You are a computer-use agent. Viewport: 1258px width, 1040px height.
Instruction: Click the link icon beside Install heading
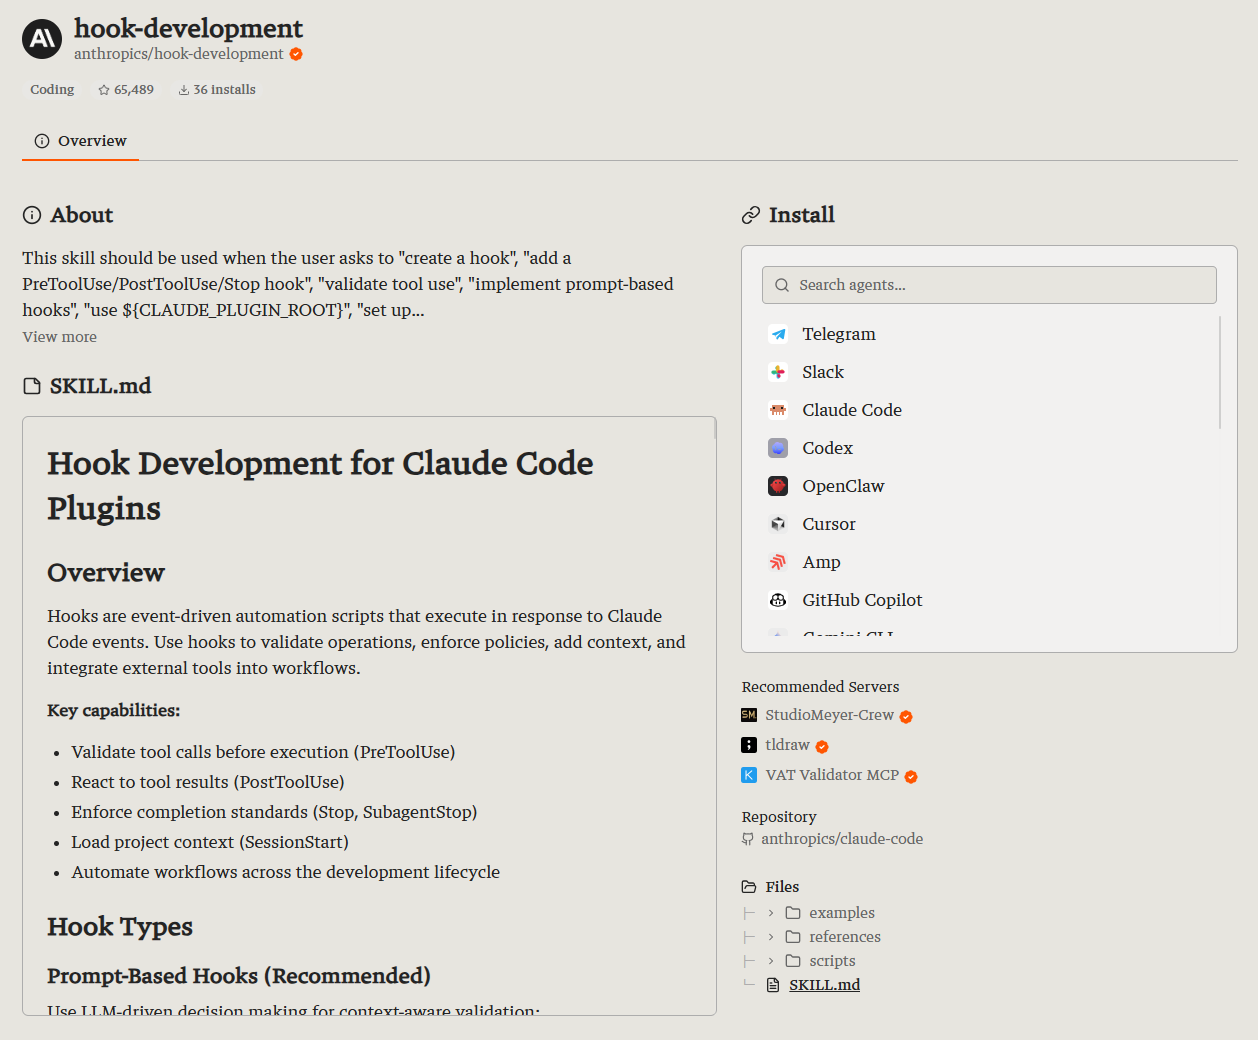tap(751, 215)
